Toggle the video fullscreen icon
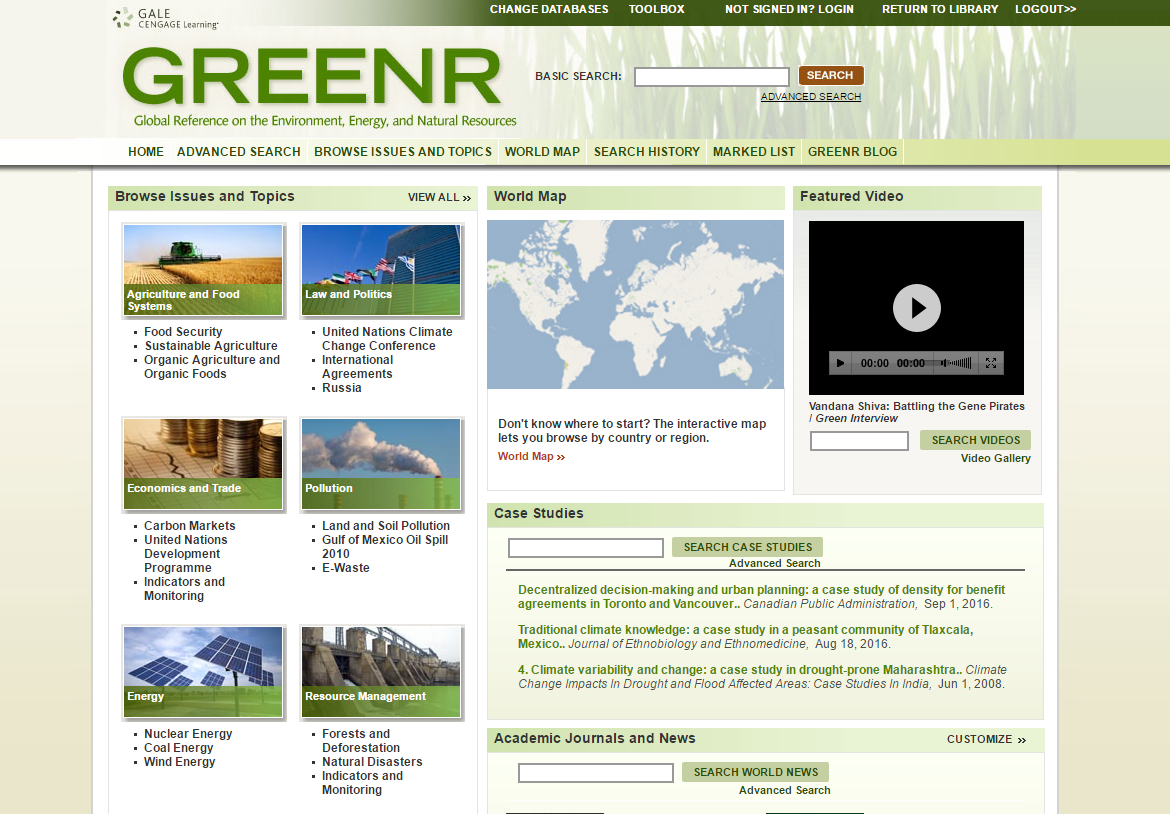Screen dimensions: 1170x814 coord(991,363)
